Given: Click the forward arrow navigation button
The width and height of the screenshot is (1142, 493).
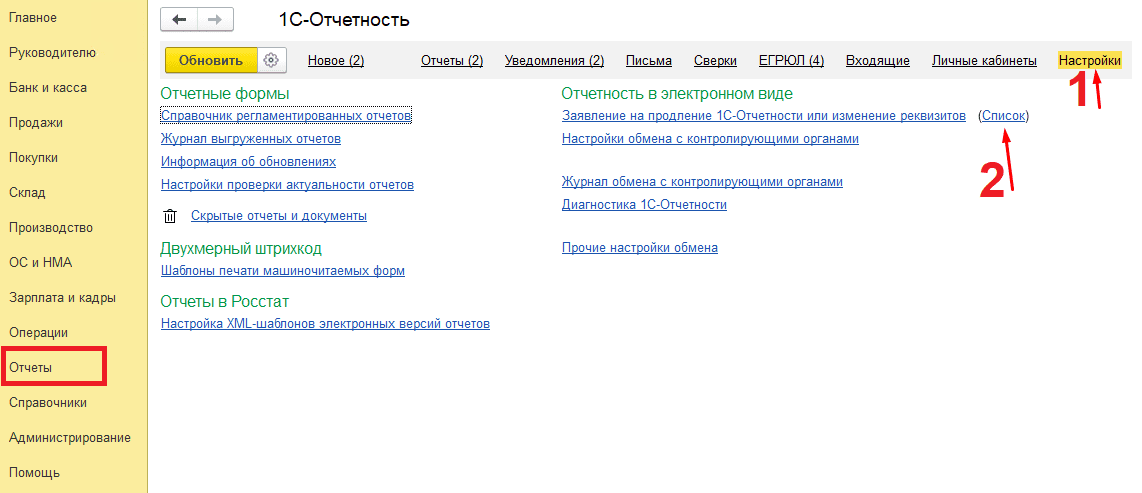Looking at the screenshot, I should 215,20.
